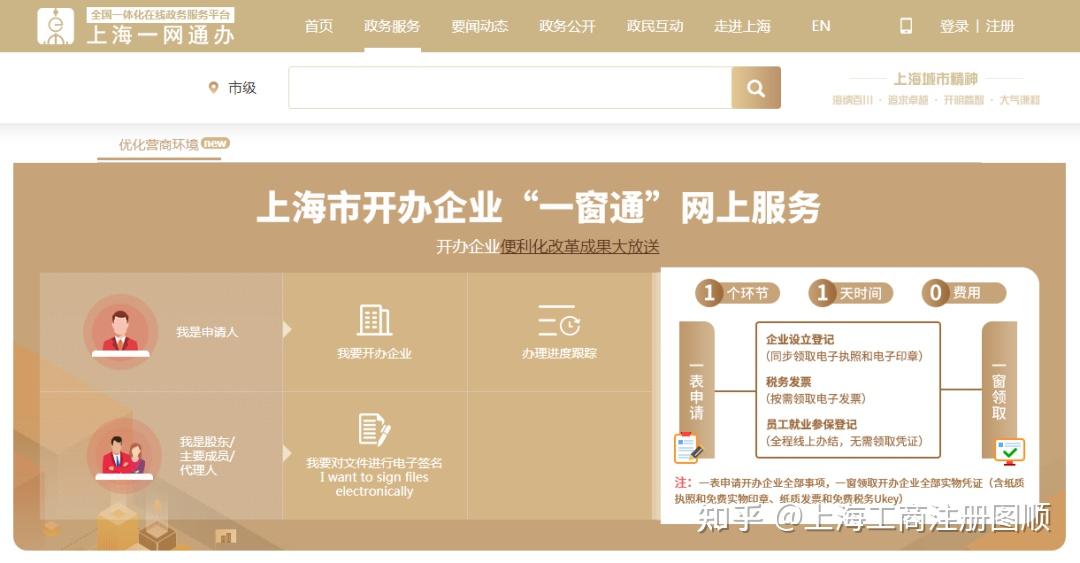Open the 市级 region selector
The height and width of the screenshot is (563, 1080).
pyautogui.click(x=242, y=88)
